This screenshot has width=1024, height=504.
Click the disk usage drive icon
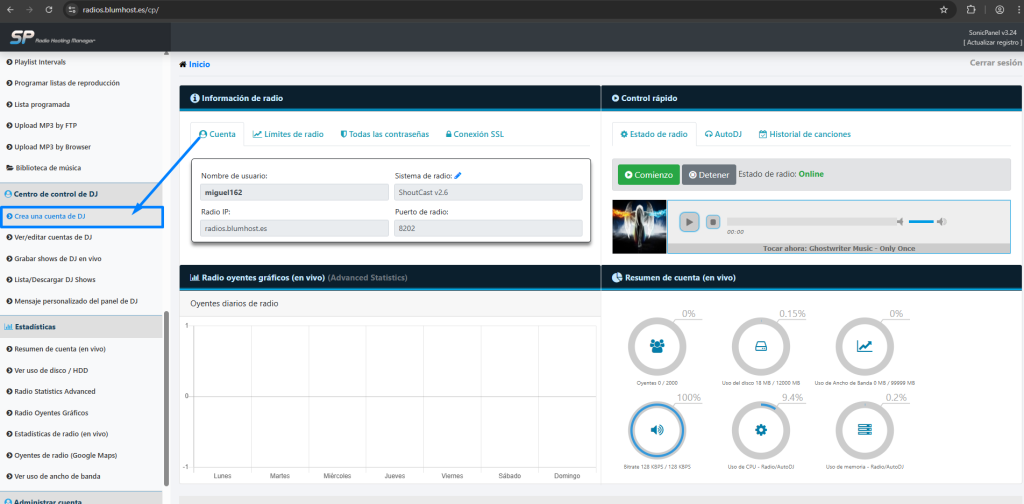(x=761, y=347)
